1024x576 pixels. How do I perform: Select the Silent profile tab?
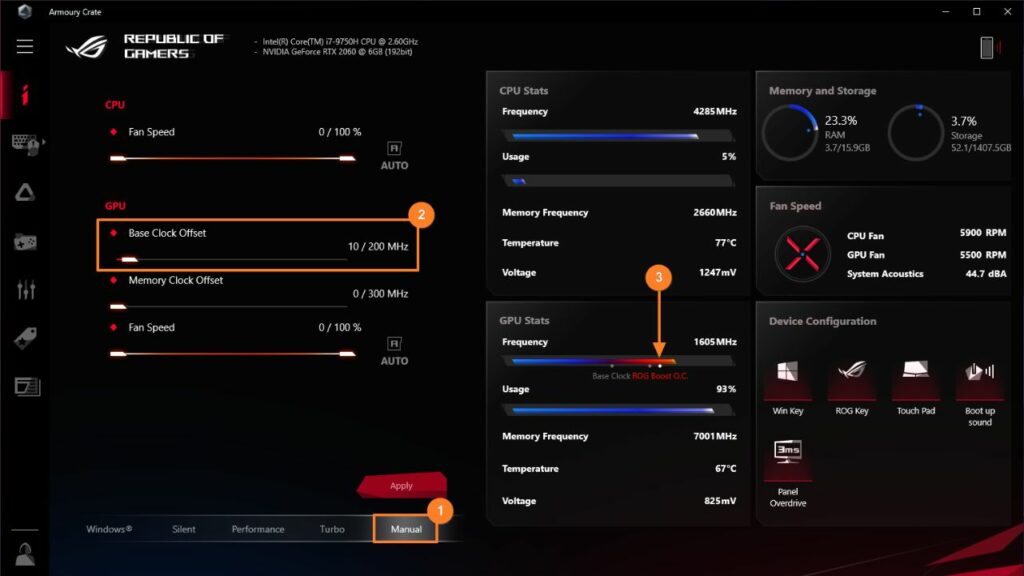click(x=183, y=529)
